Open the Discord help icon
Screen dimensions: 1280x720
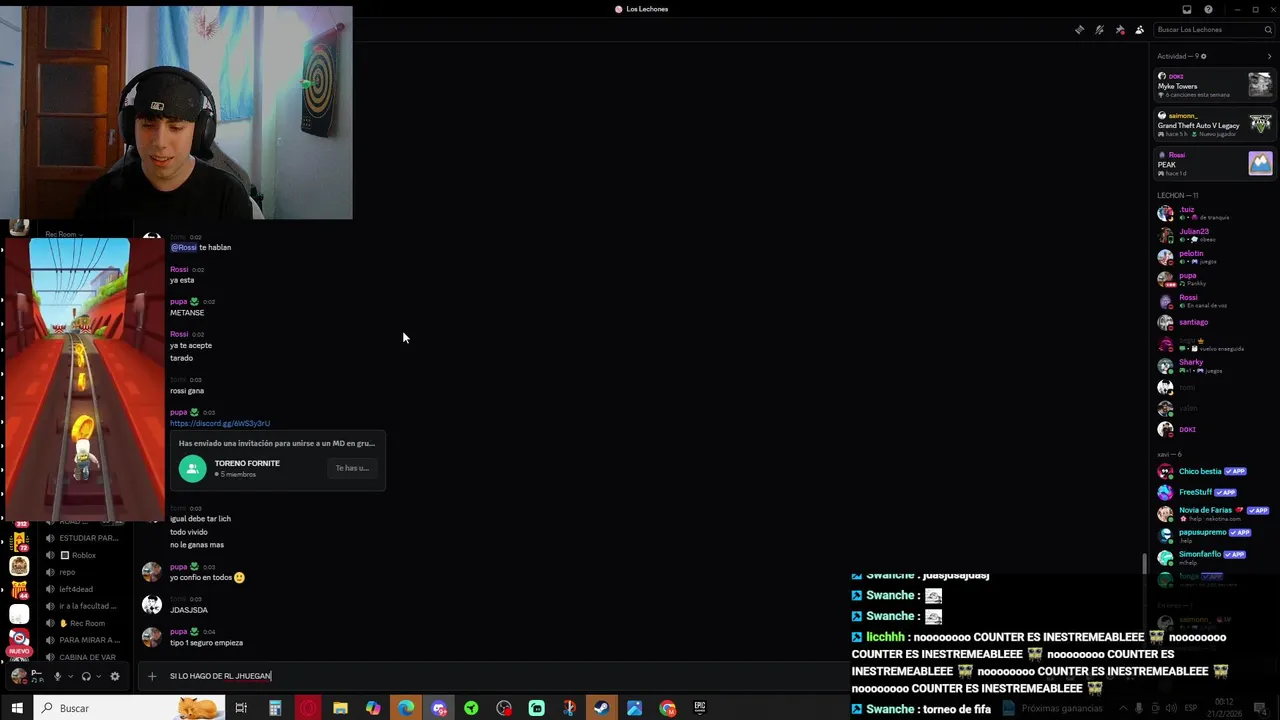tap(1208, 10)
